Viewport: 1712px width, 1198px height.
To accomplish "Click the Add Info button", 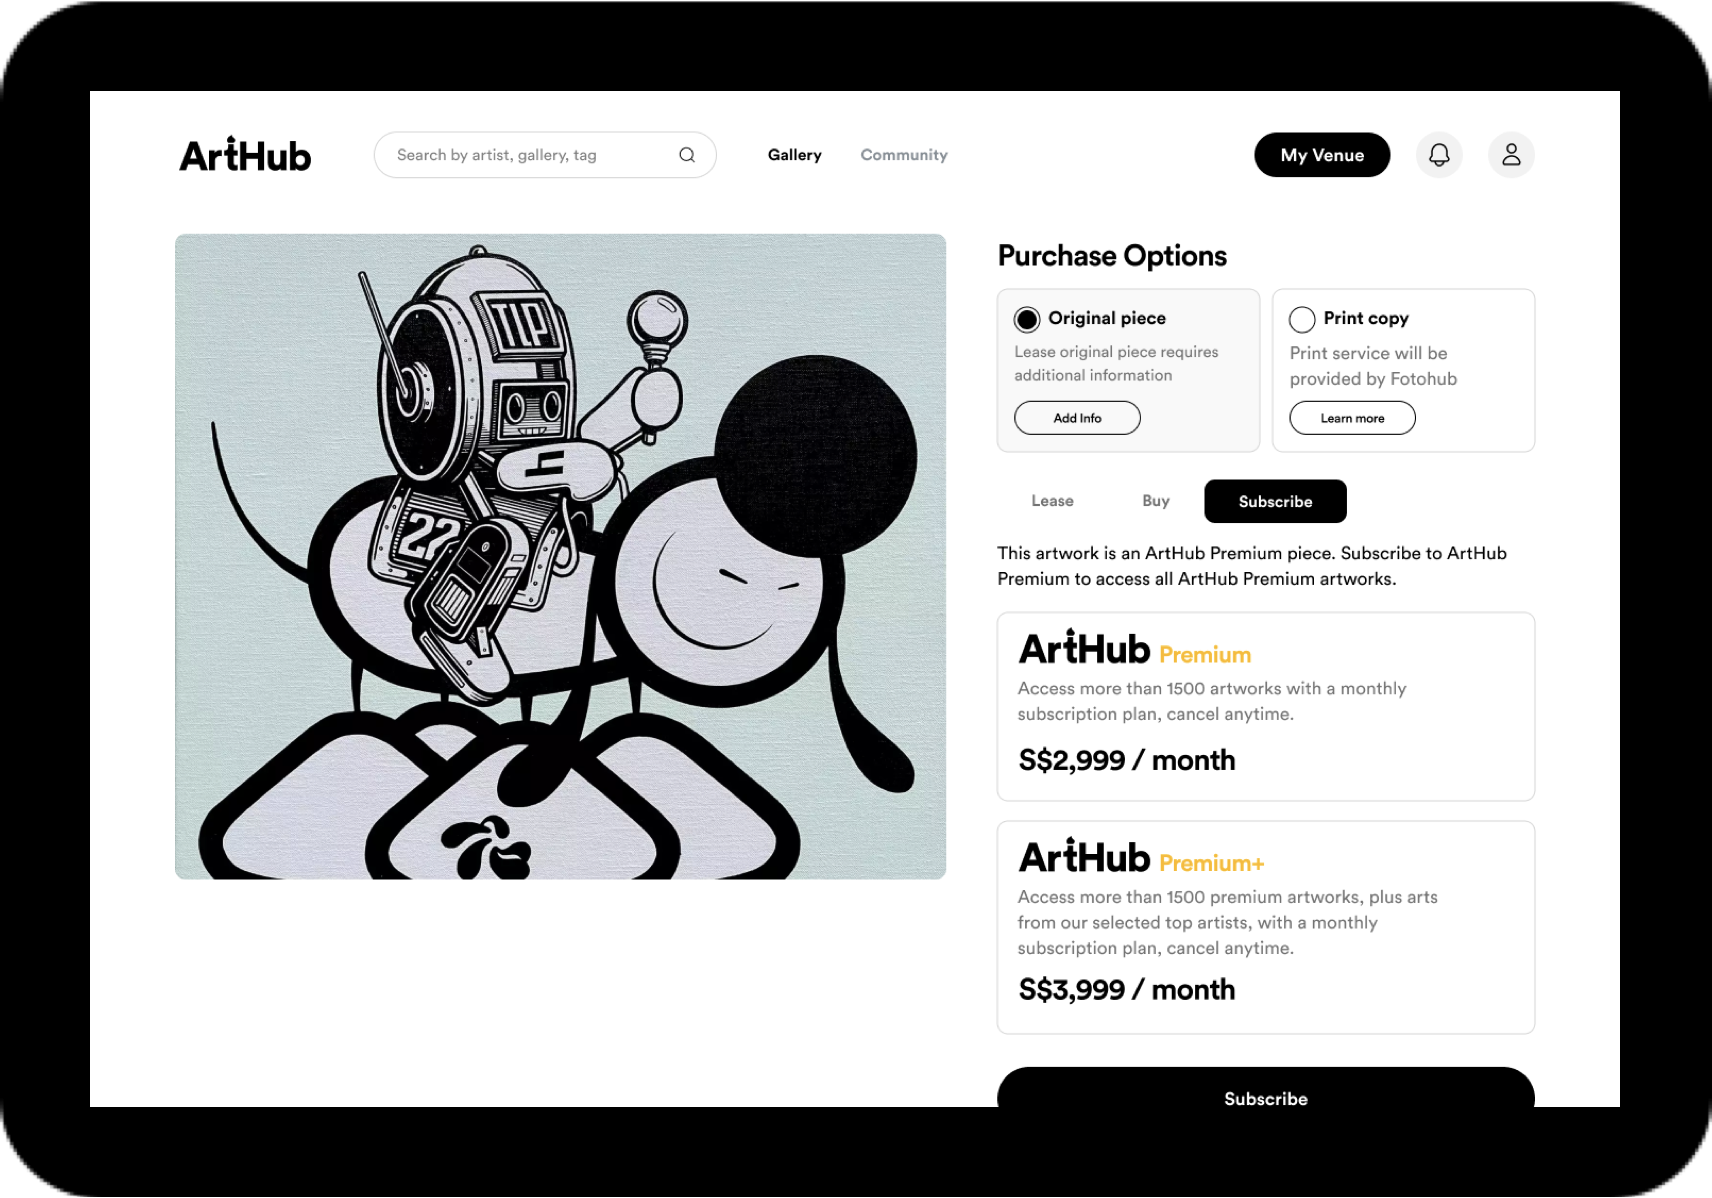I will pos(1077,418).
